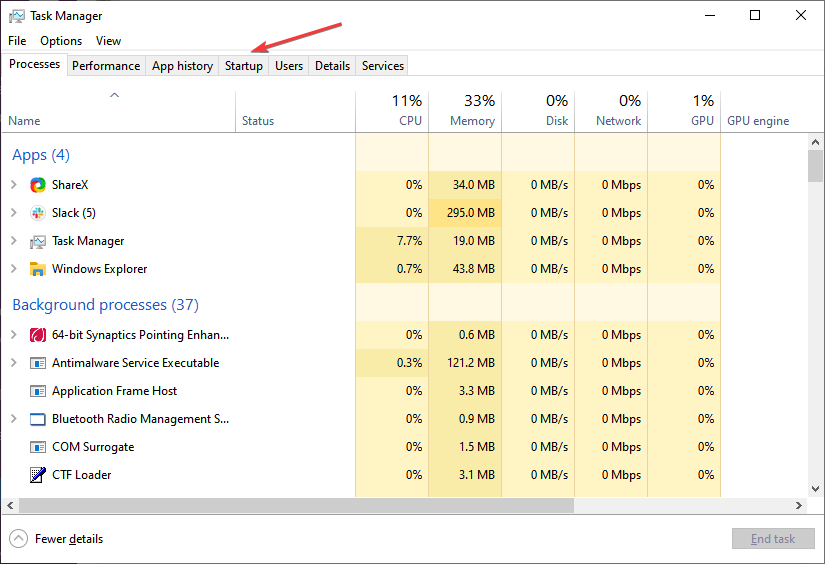825x564 pixels.
Task: Open the File menu
Action: pos(17,41)
